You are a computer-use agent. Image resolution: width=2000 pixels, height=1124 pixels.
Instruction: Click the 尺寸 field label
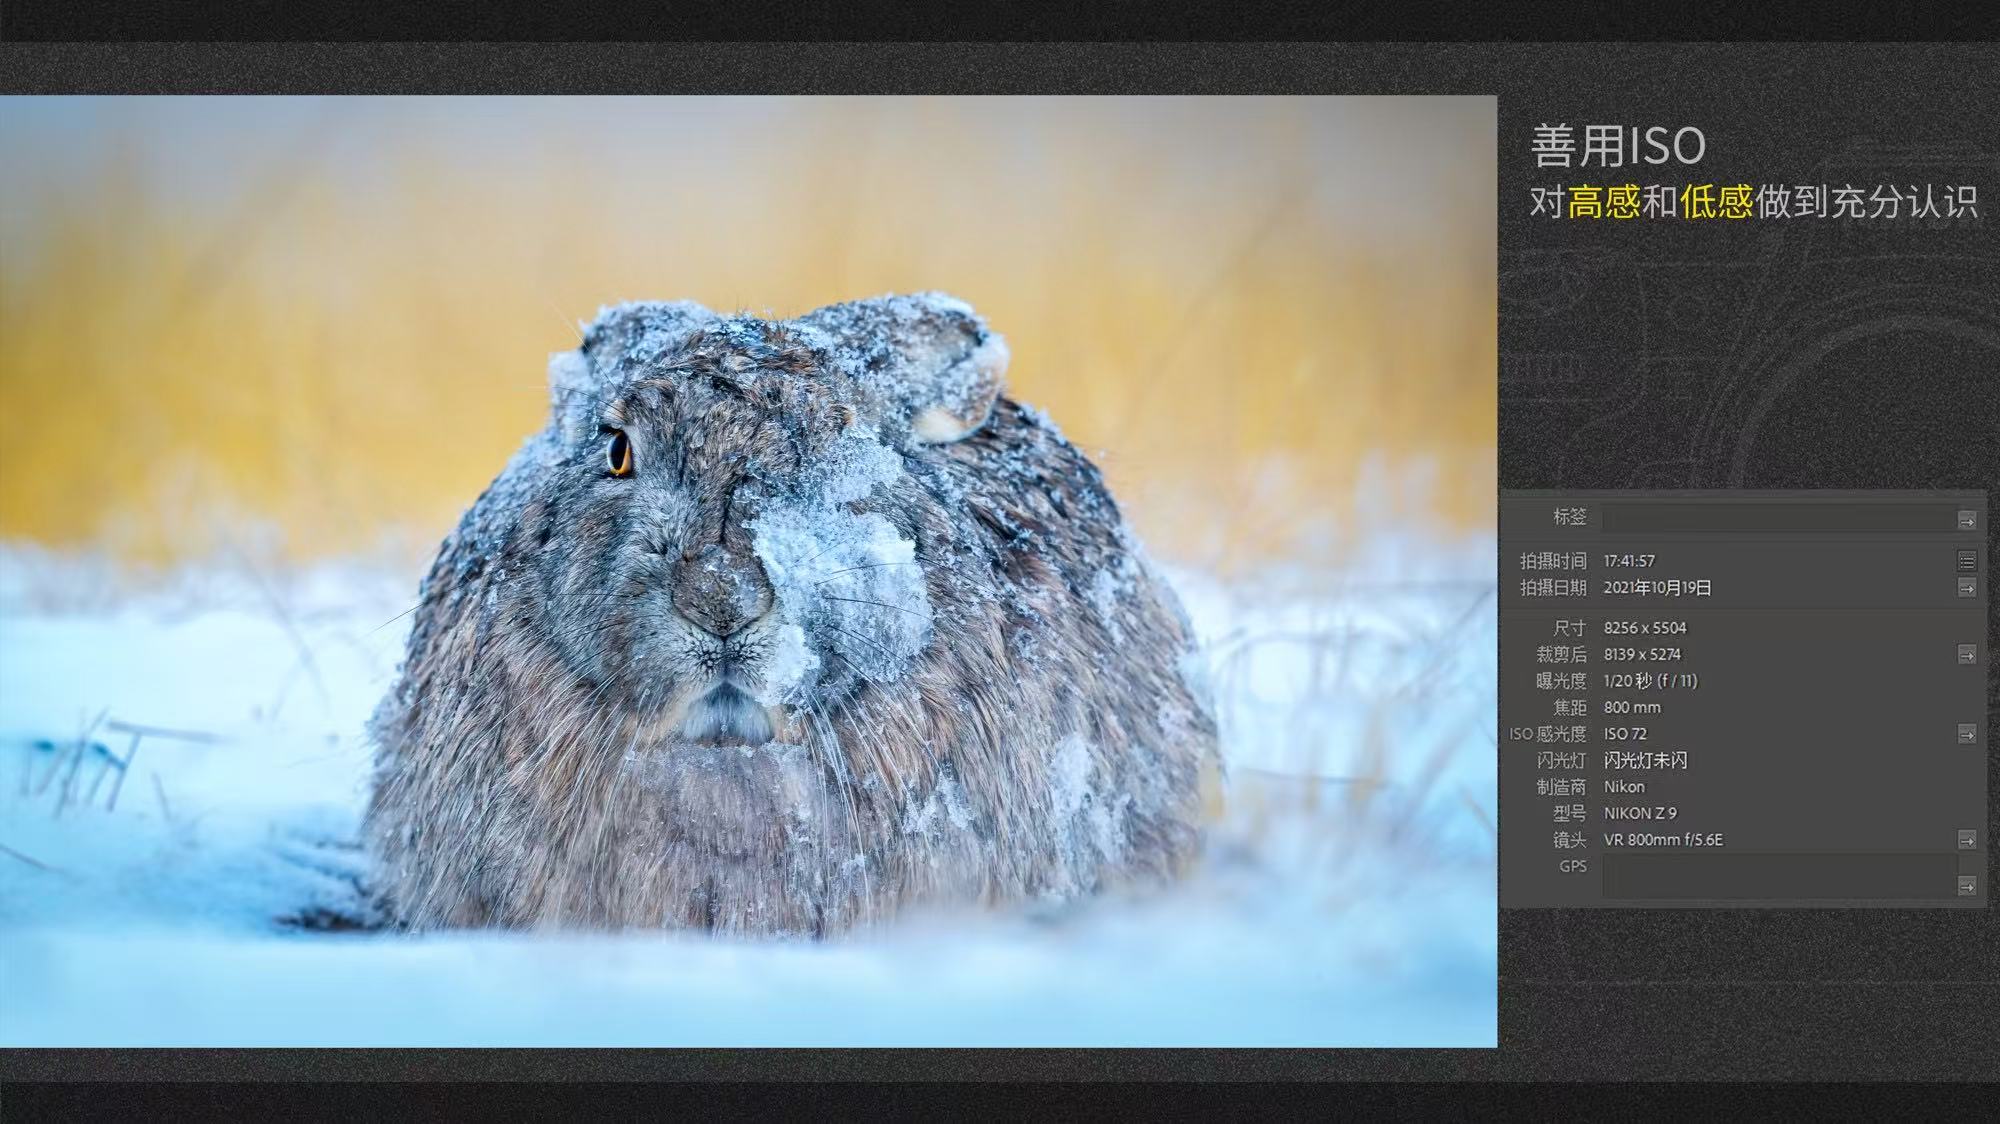[1570, 628]
